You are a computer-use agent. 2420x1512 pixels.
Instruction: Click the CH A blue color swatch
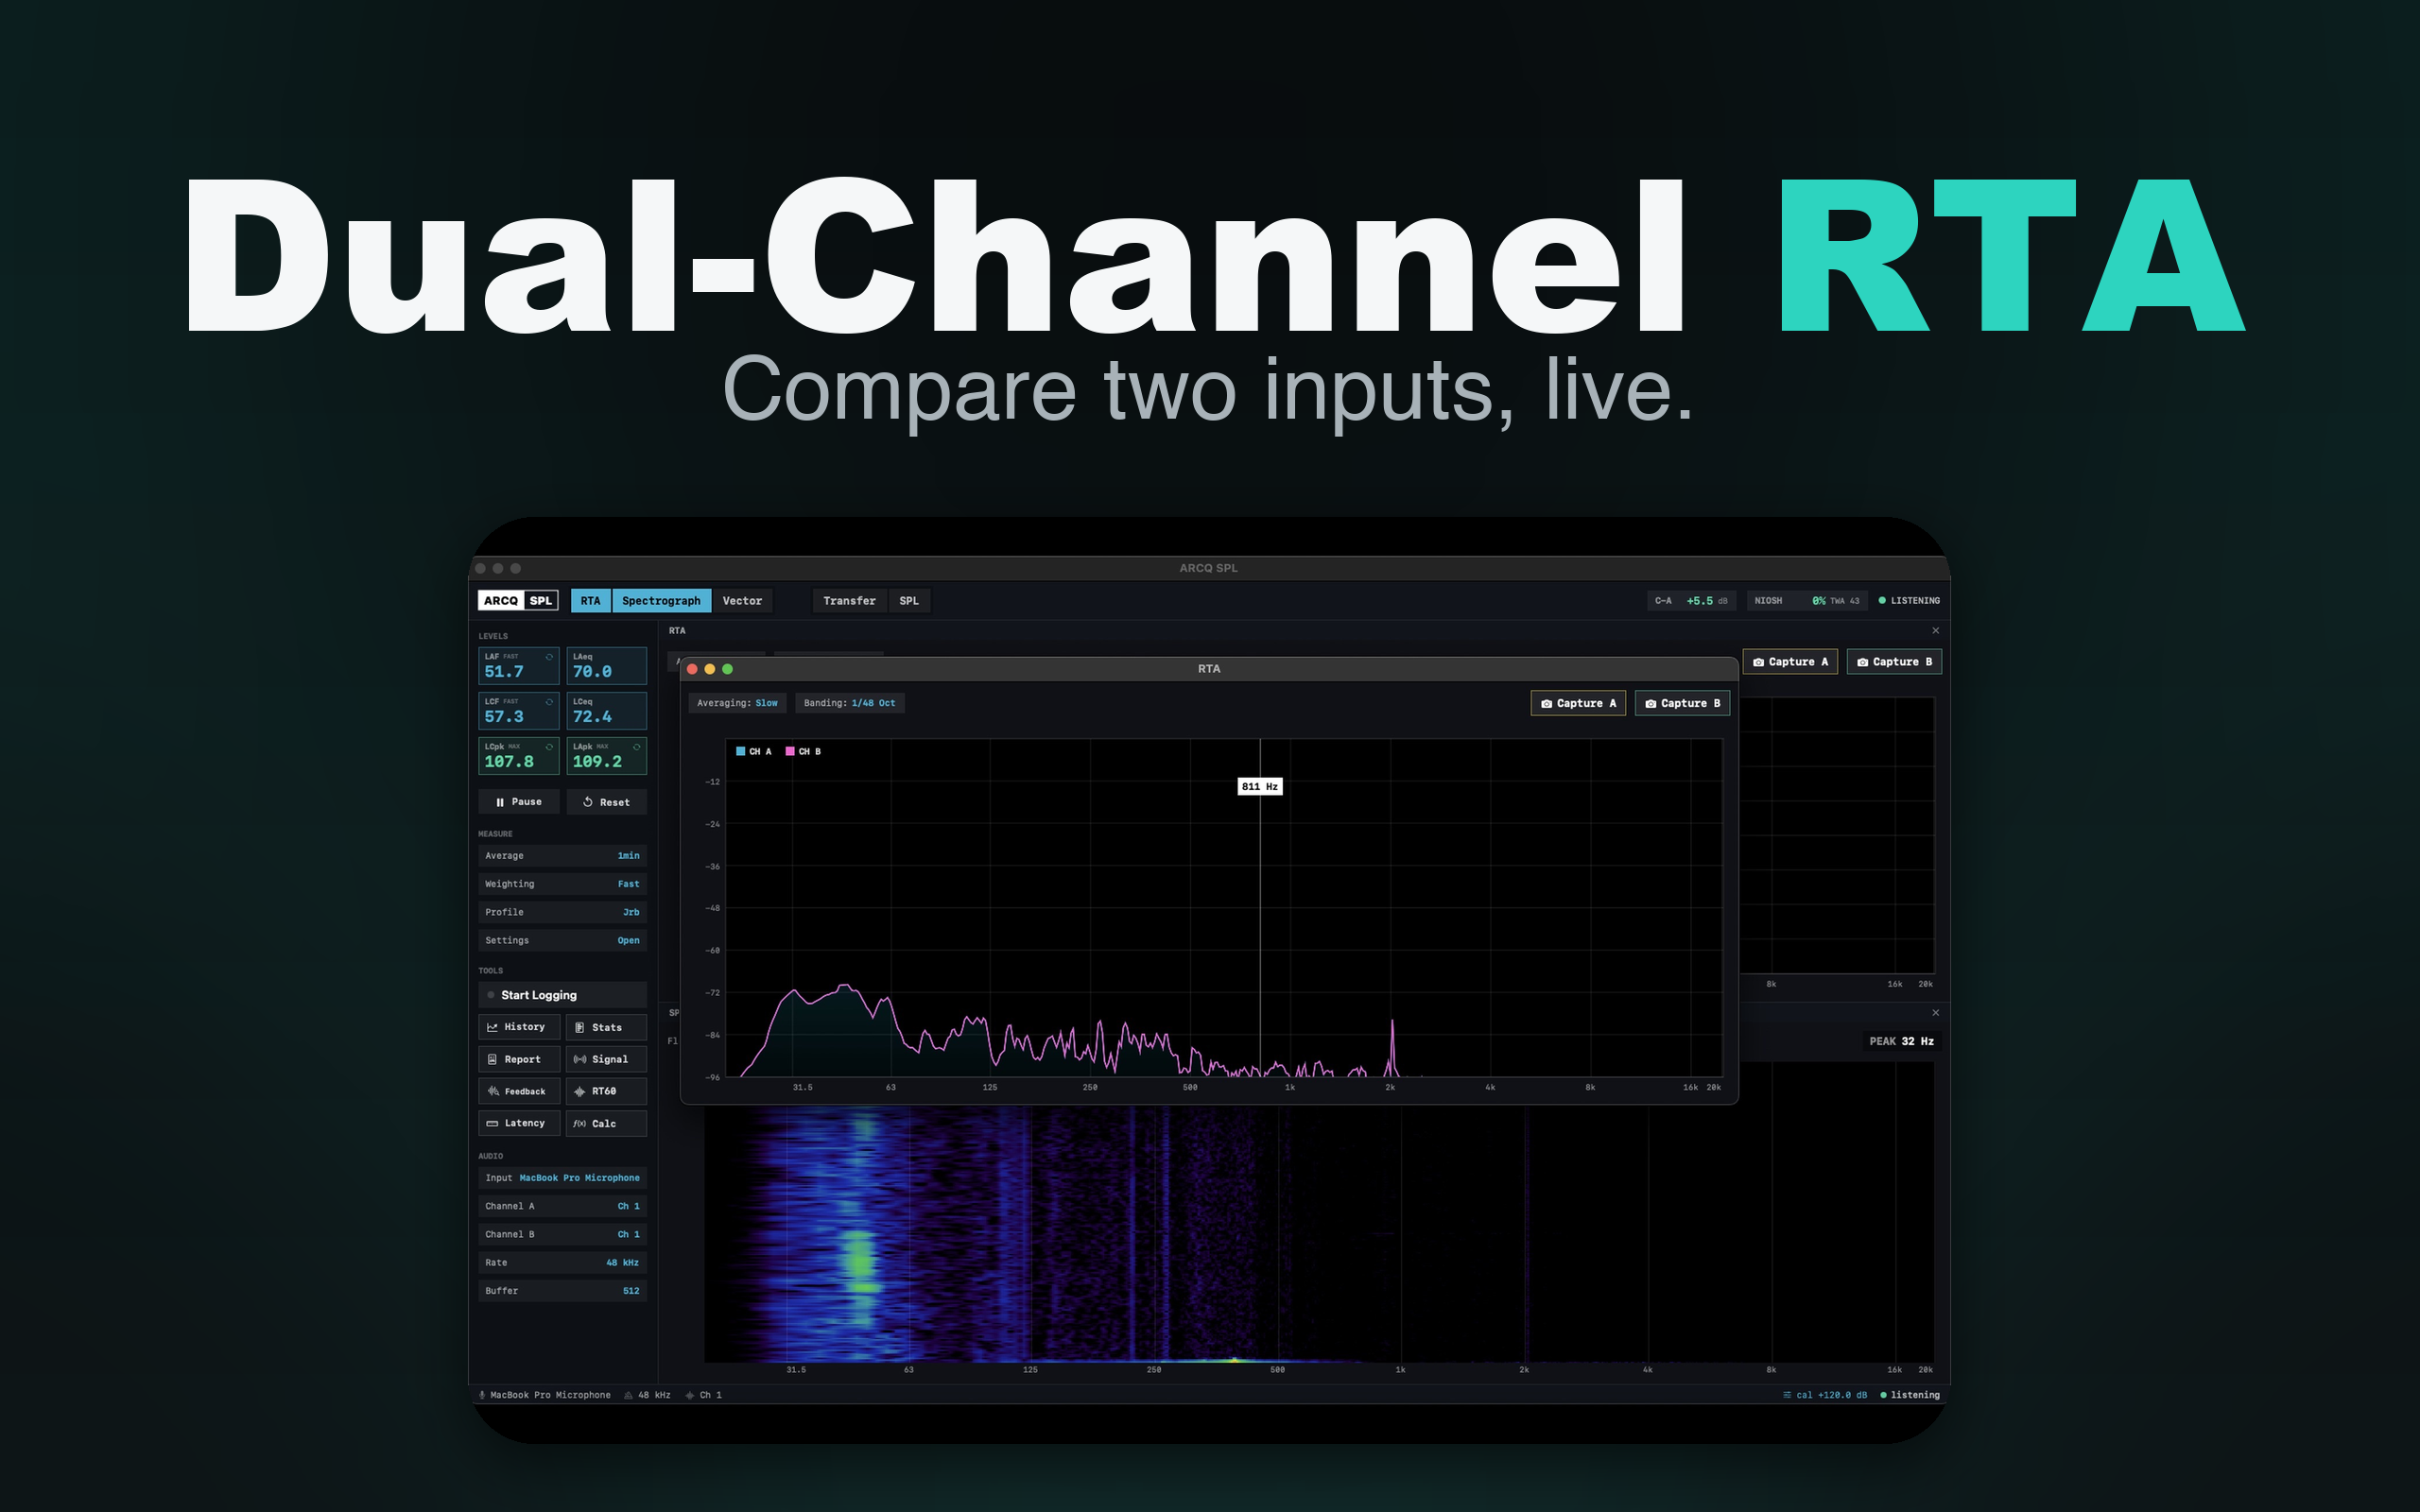740,751
